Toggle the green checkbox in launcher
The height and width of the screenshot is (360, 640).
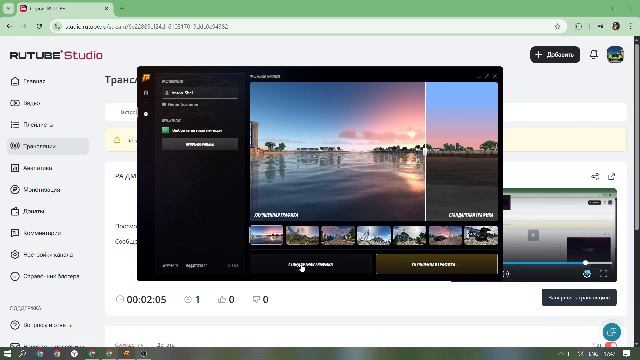coord(165,130)
